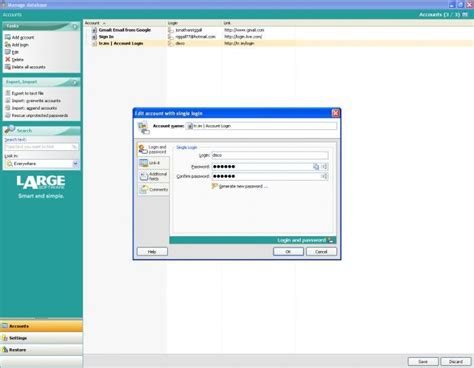Click the Help button in the dialog
Viewport: 474px width, 368px height.
click(152, 252)
